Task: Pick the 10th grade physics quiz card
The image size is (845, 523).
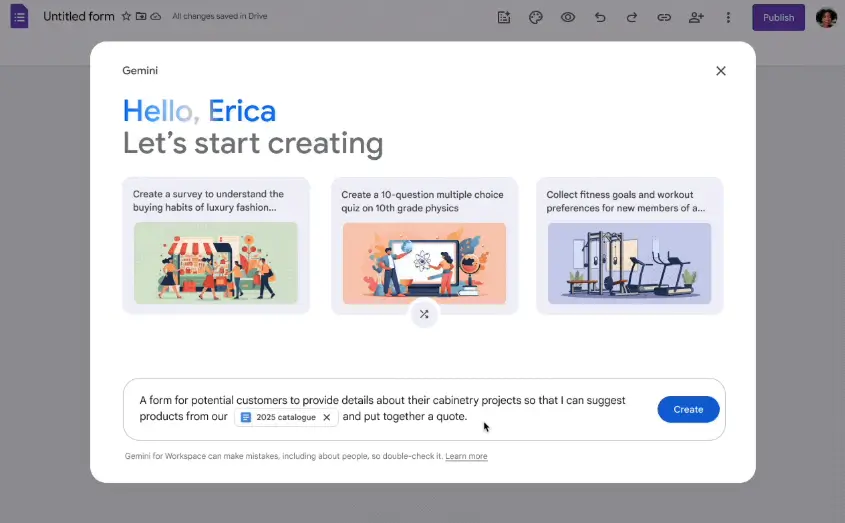Action: click(424, 245)
